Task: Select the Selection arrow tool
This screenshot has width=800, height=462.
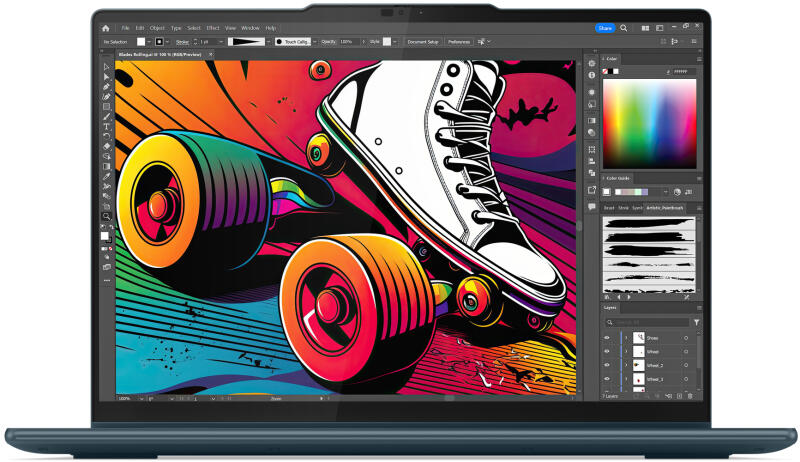Action: tap(107, 67)
